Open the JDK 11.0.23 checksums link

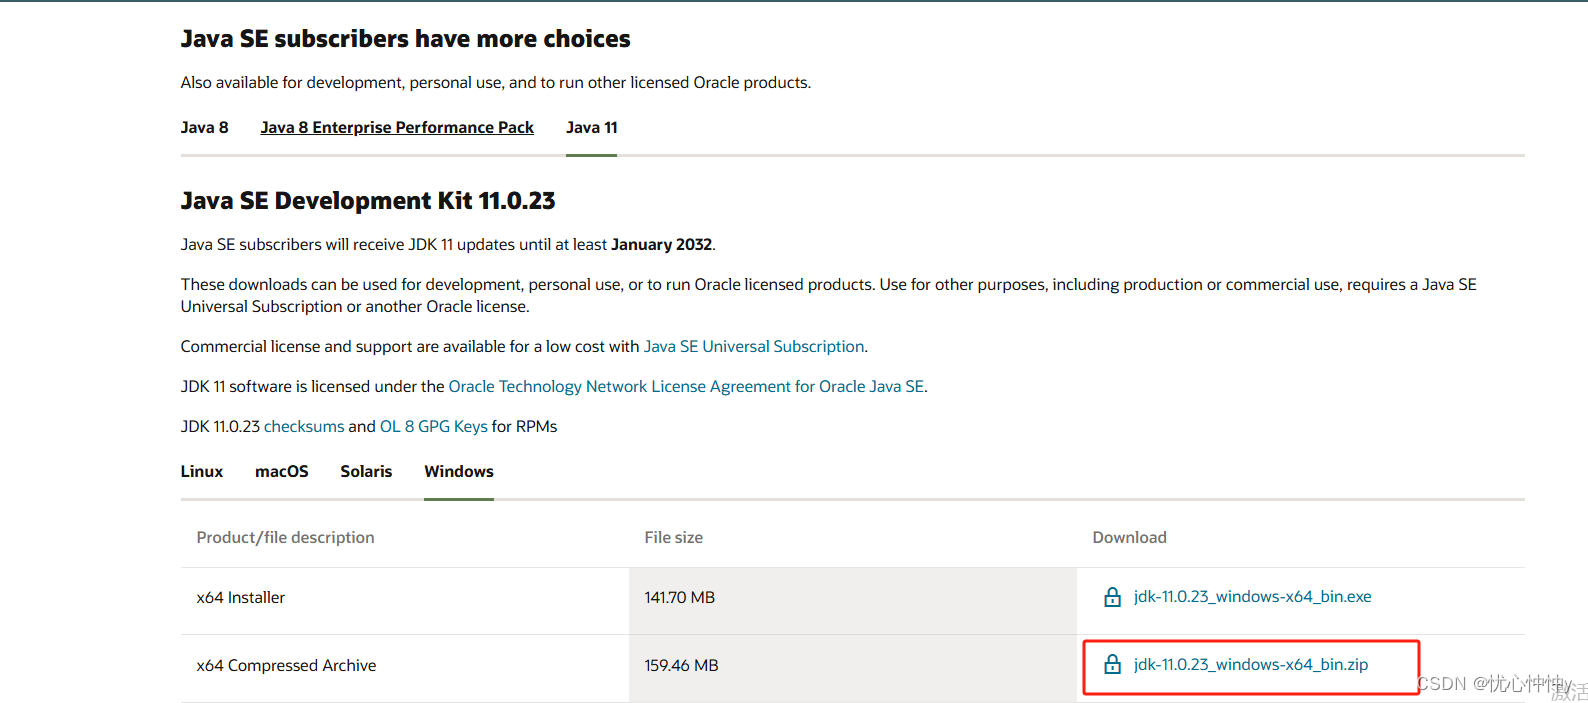(304, 427)
